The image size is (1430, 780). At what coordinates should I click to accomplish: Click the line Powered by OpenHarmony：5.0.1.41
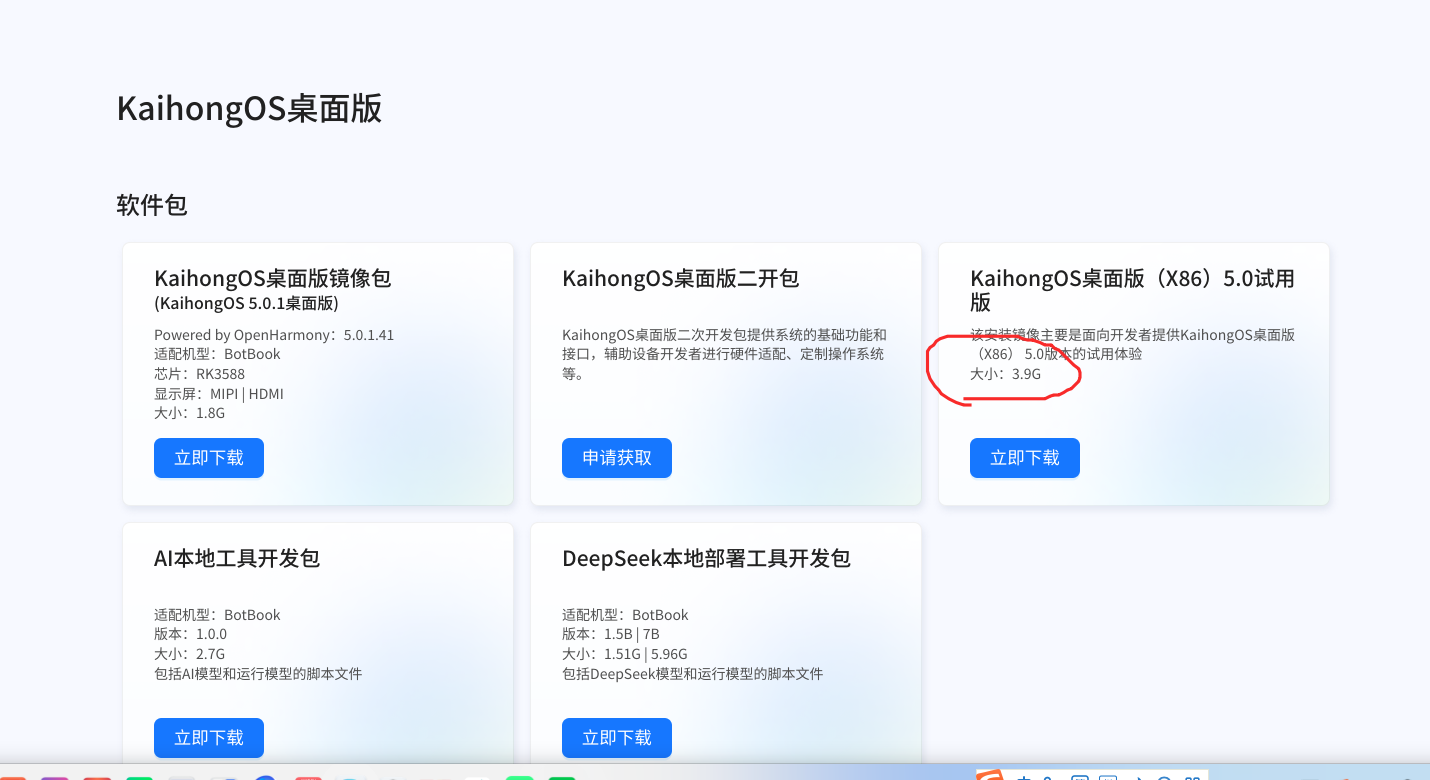point(274,335)
